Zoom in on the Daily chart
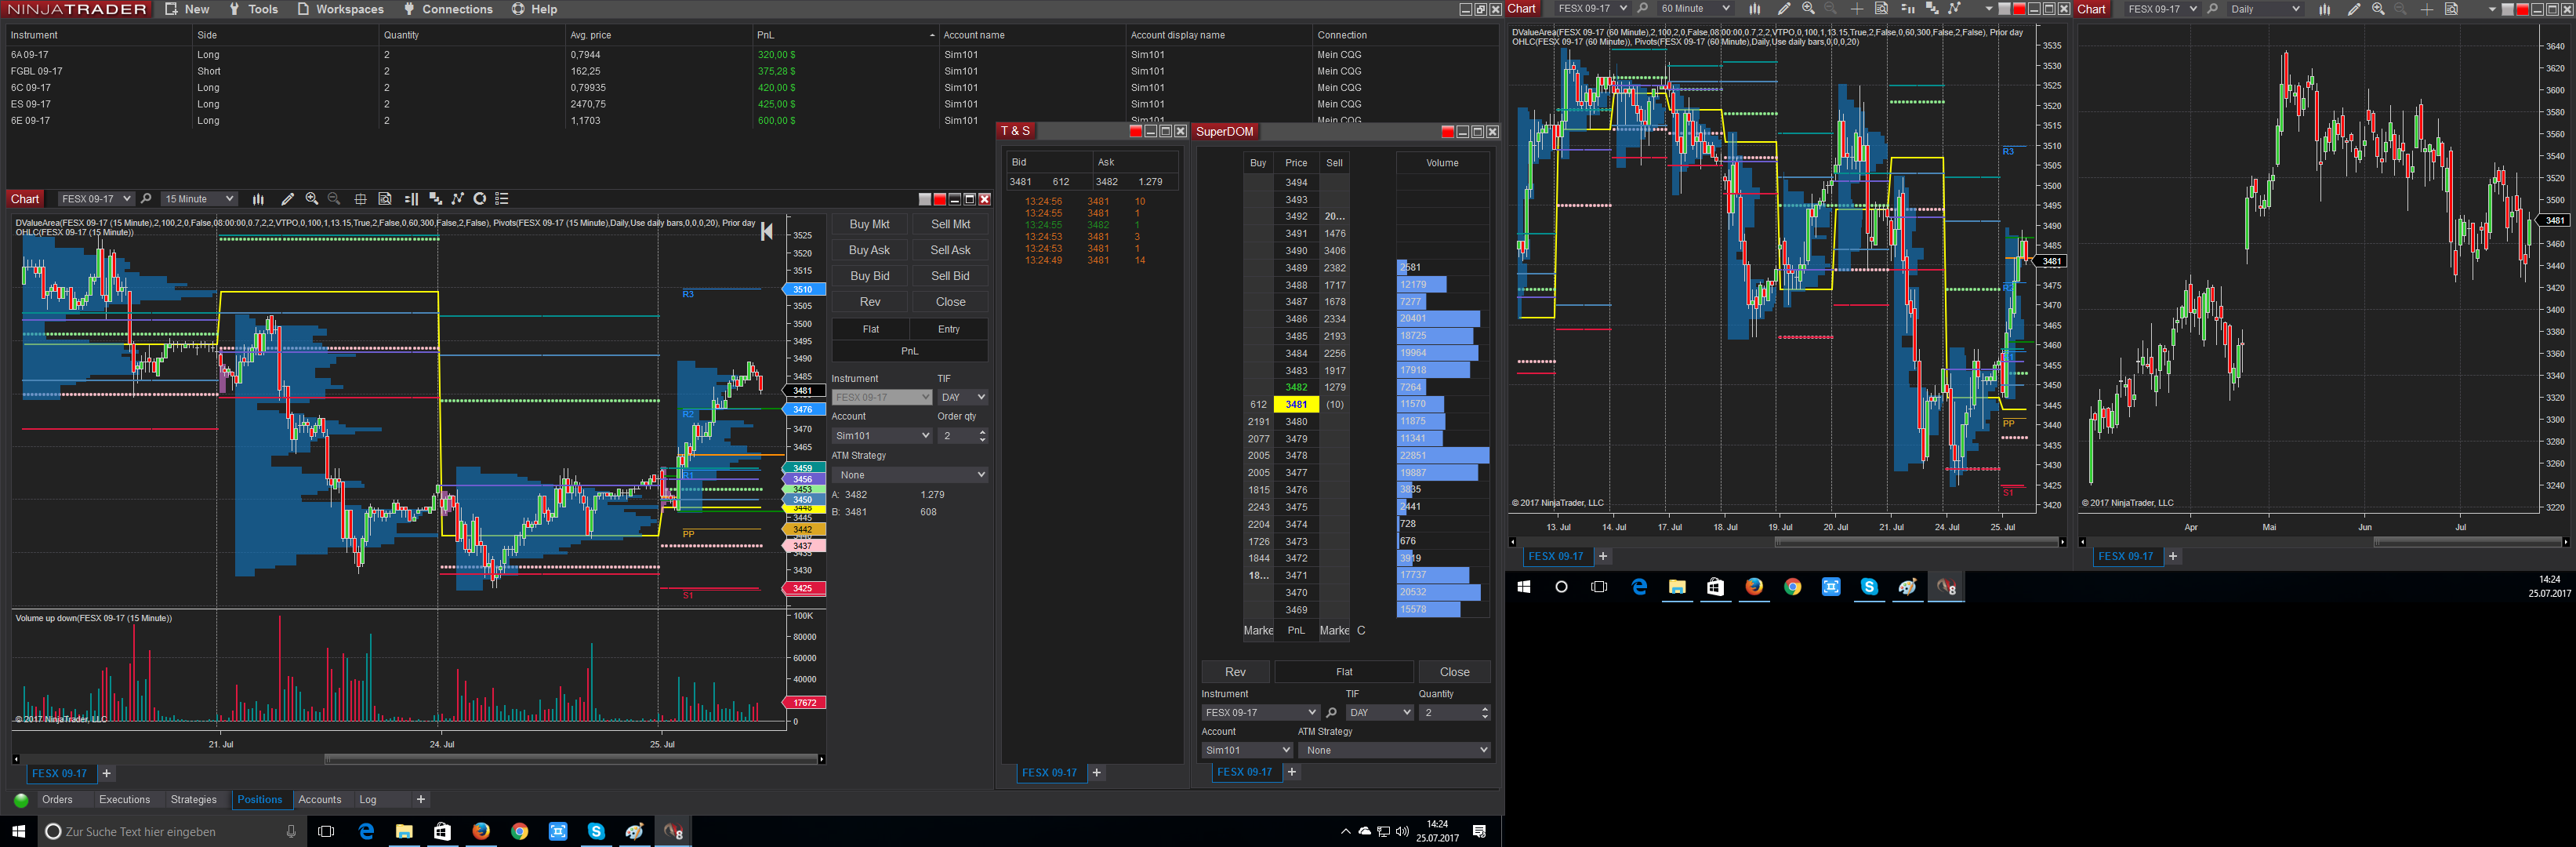 coord(2378,9)
